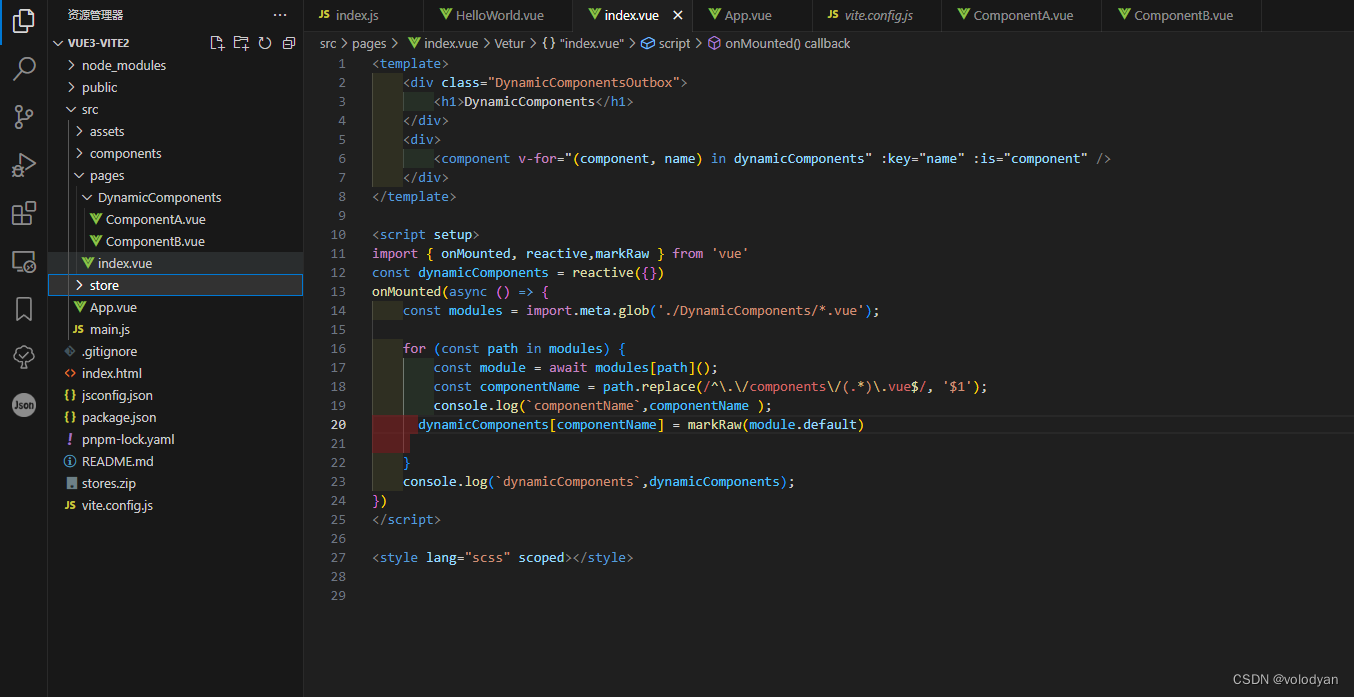Switch to the App.vue tab
1354x697 pixels.
[x=751, y=15]
